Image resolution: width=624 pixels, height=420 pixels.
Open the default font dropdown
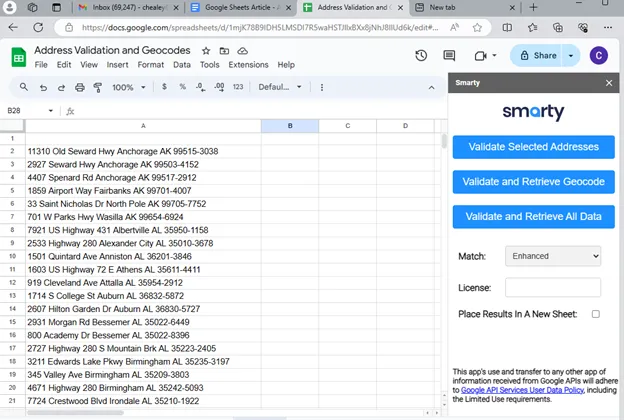click(x=279, y=87)
